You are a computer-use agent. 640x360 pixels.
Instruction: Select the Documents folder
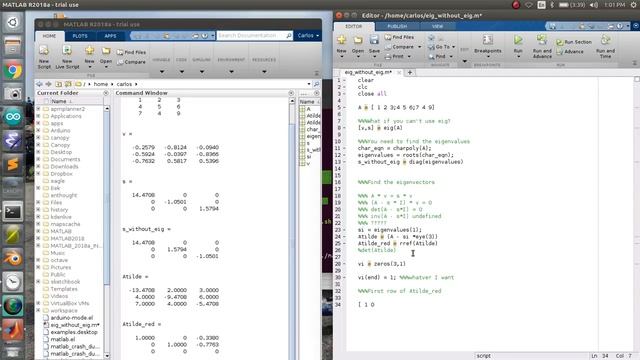[65, 160]
